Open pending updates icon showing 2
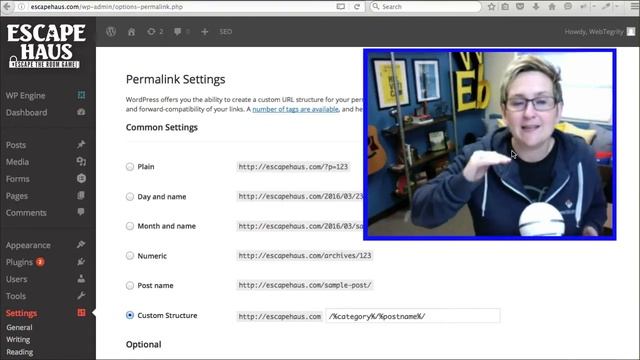The height and width of the screenshot is (360, 640). point(155,31)
